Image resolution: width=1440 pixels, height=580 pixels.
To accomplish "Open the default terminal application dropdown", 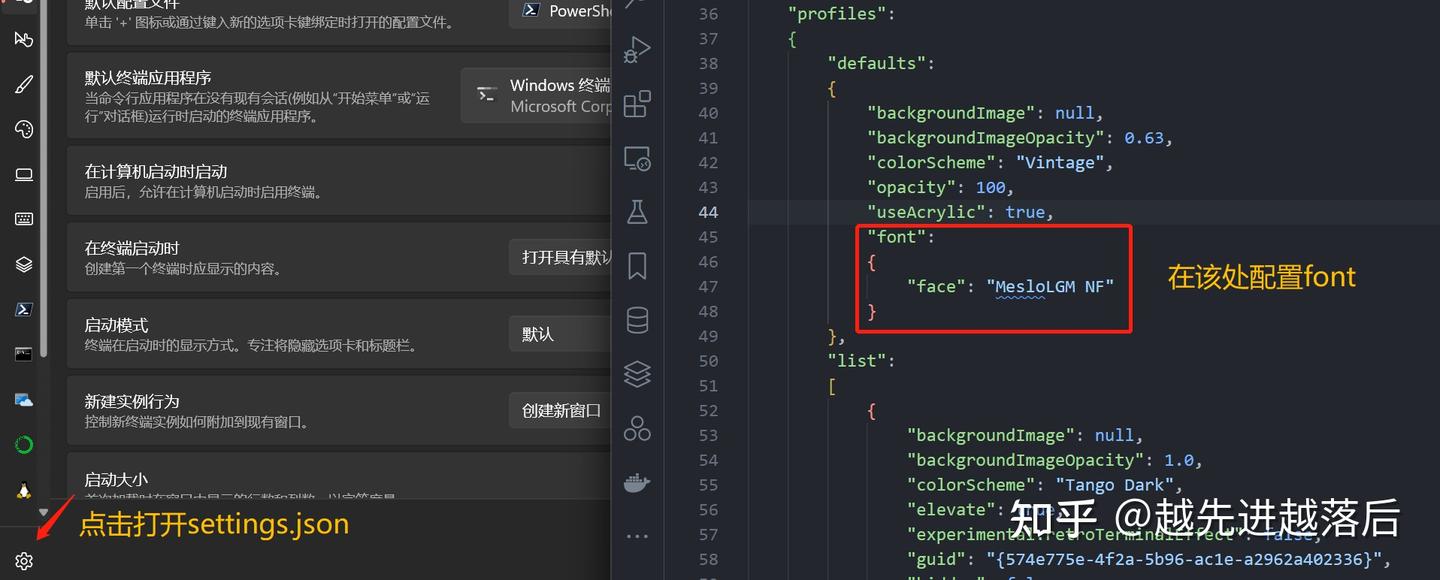I will (536, 95).
